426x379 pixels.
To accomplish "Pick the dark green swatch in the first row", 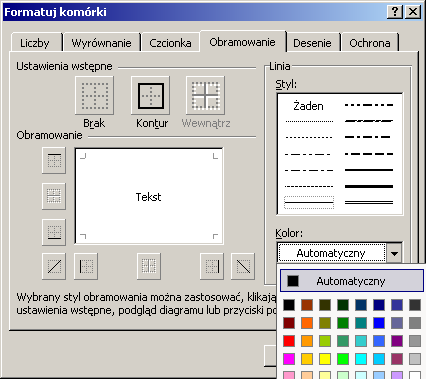I will click(343, 305).
